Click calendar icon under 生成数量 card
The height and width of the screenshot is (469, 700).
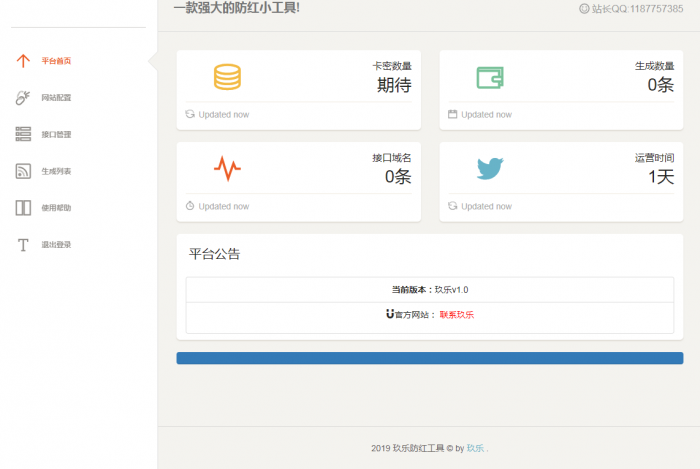click(452, 114)
